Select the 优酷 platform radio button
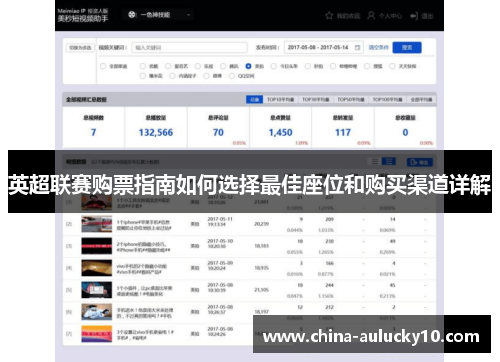500x362 pixels. click(143, 66)
